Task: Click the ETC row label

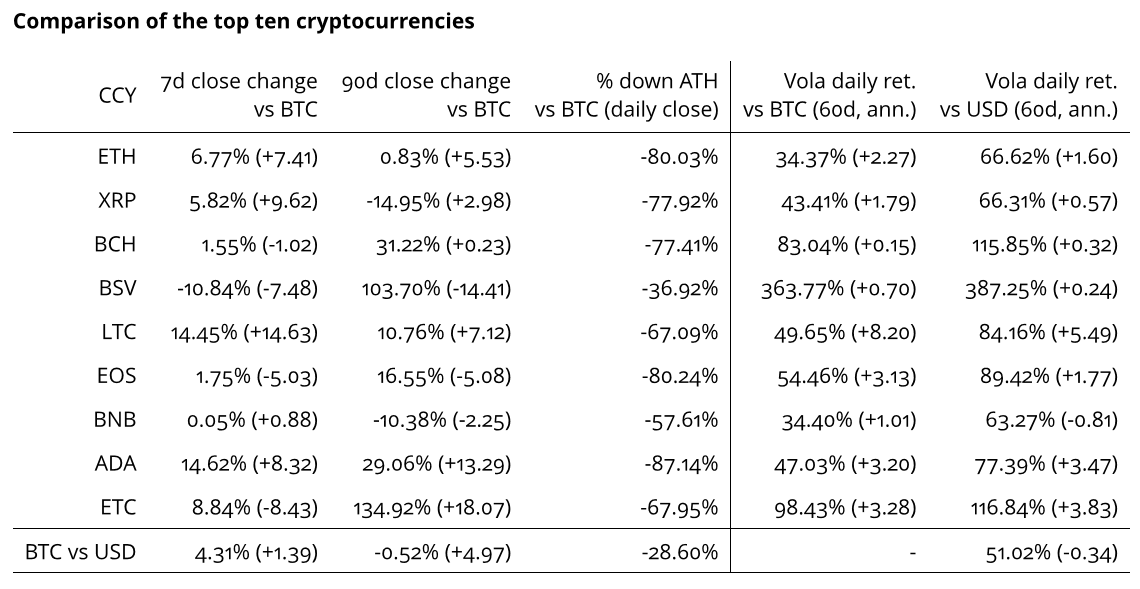Action: [118, 508]
